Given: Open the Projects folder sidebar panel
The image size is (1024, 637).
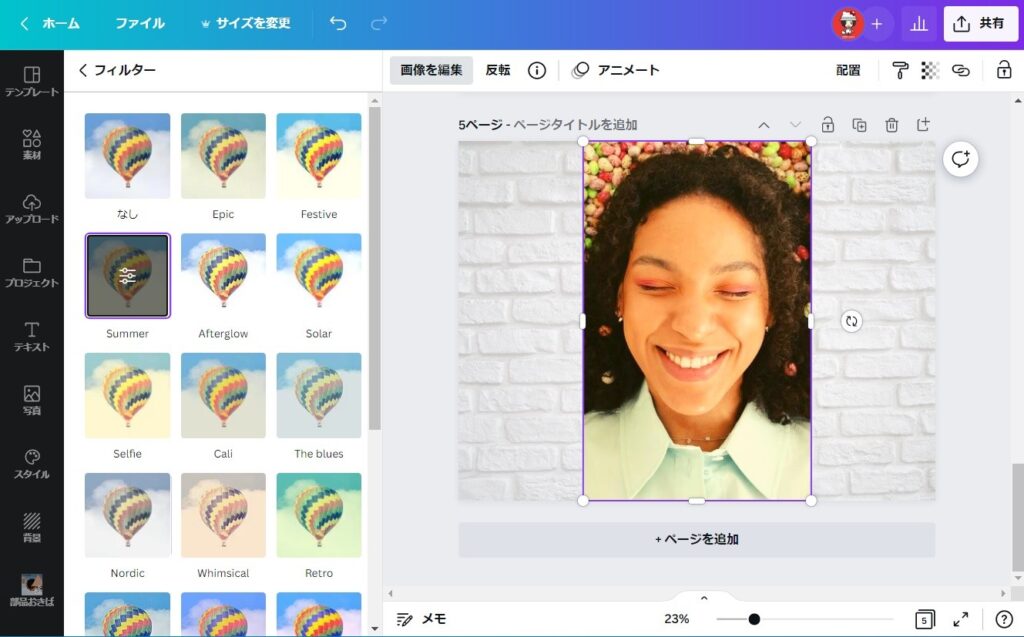Looking at the screenshot, I should (31, 272).
